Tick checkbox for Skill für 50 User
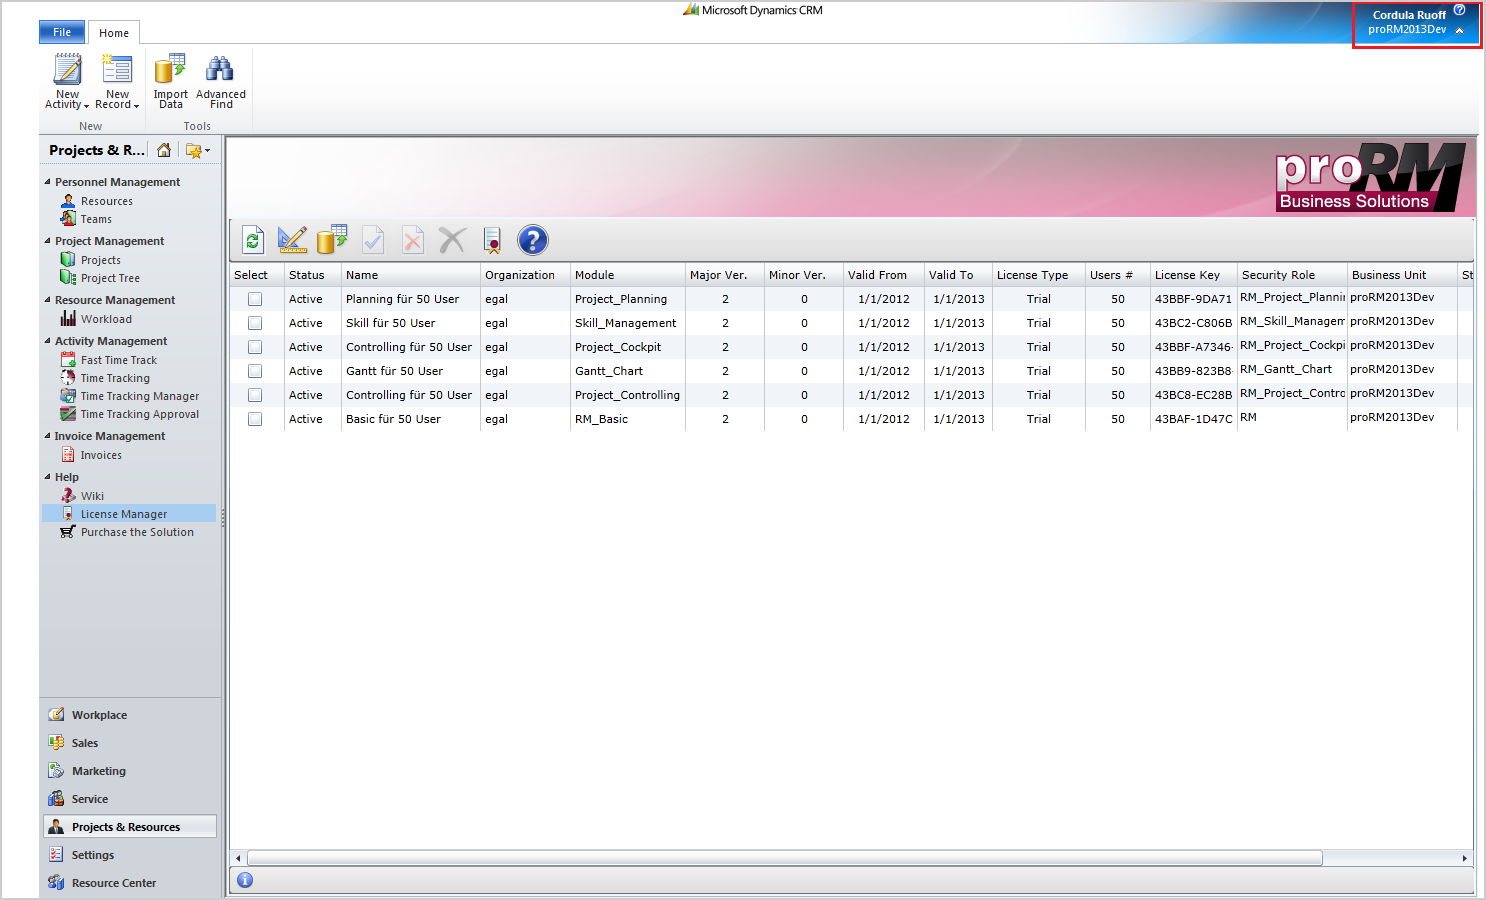Screen dimensions: 1486x900 coord(255,323)
